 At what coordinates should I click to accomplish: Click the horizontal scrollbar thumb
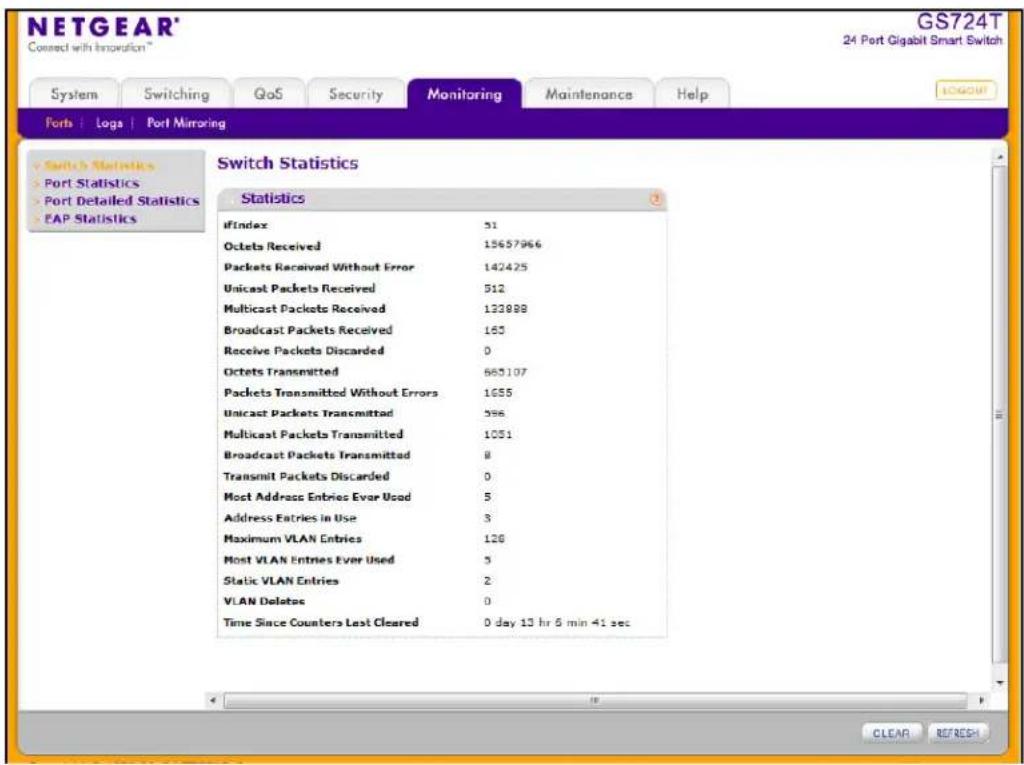coord(595,701)
